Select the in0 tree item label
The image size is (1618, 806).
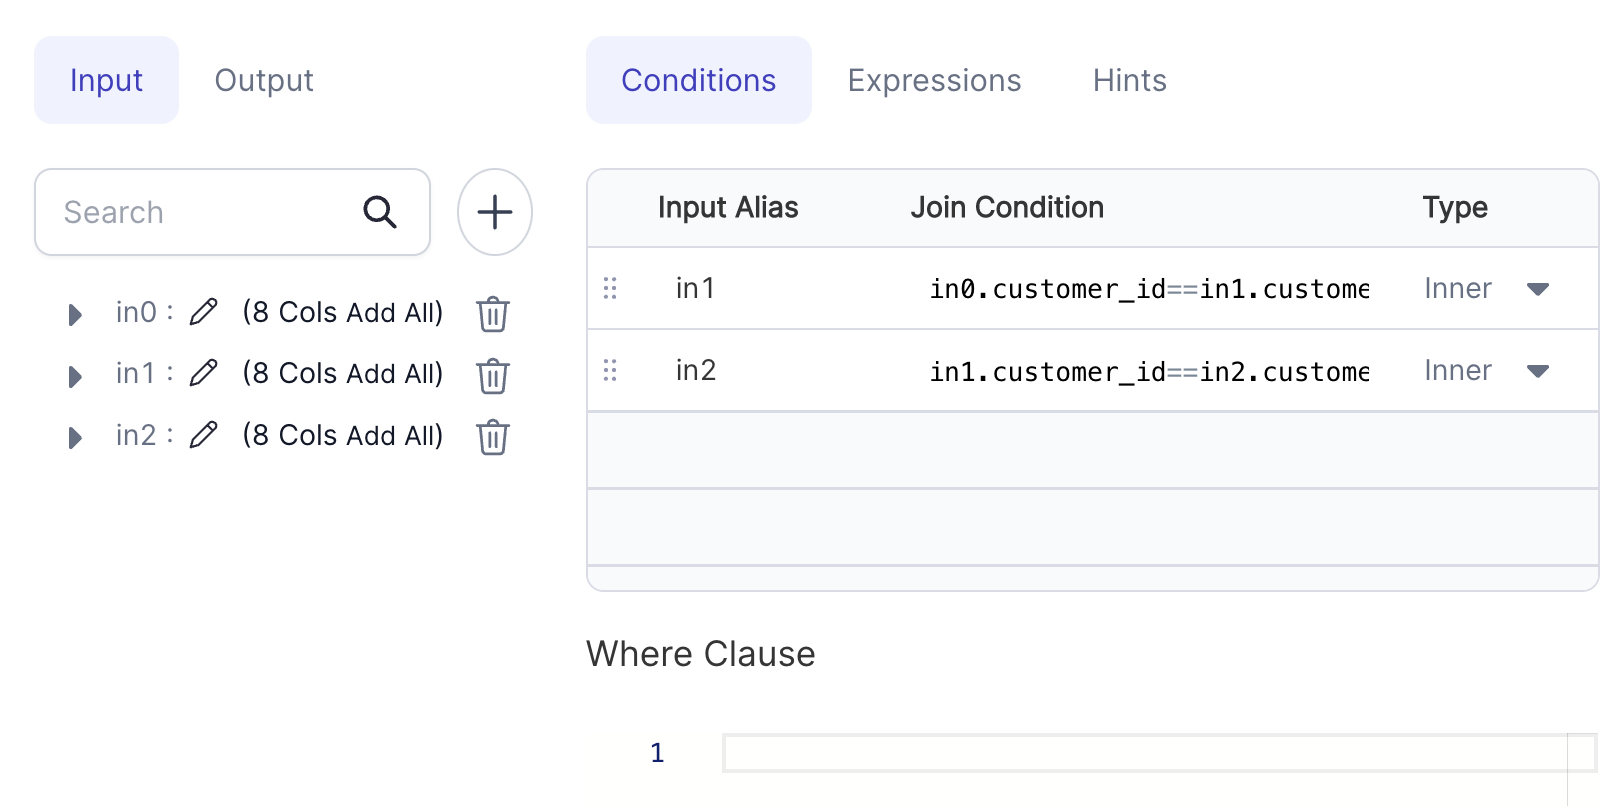(136, 312)
